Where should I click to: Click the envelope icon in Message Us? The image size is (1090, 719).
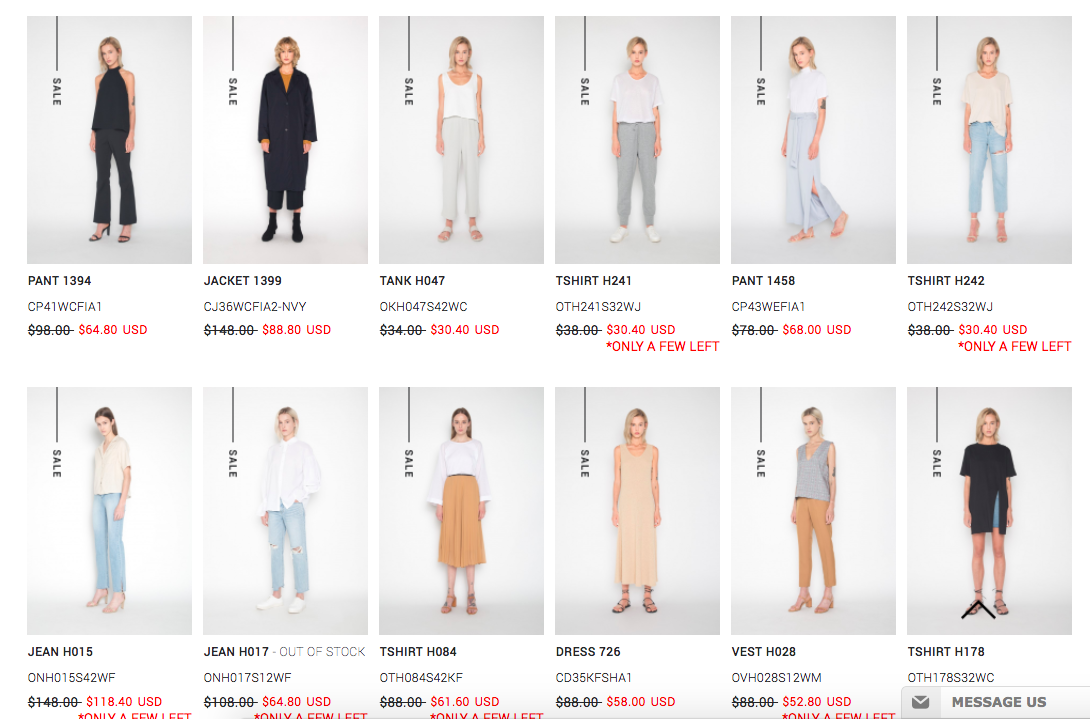pos(920,702)
